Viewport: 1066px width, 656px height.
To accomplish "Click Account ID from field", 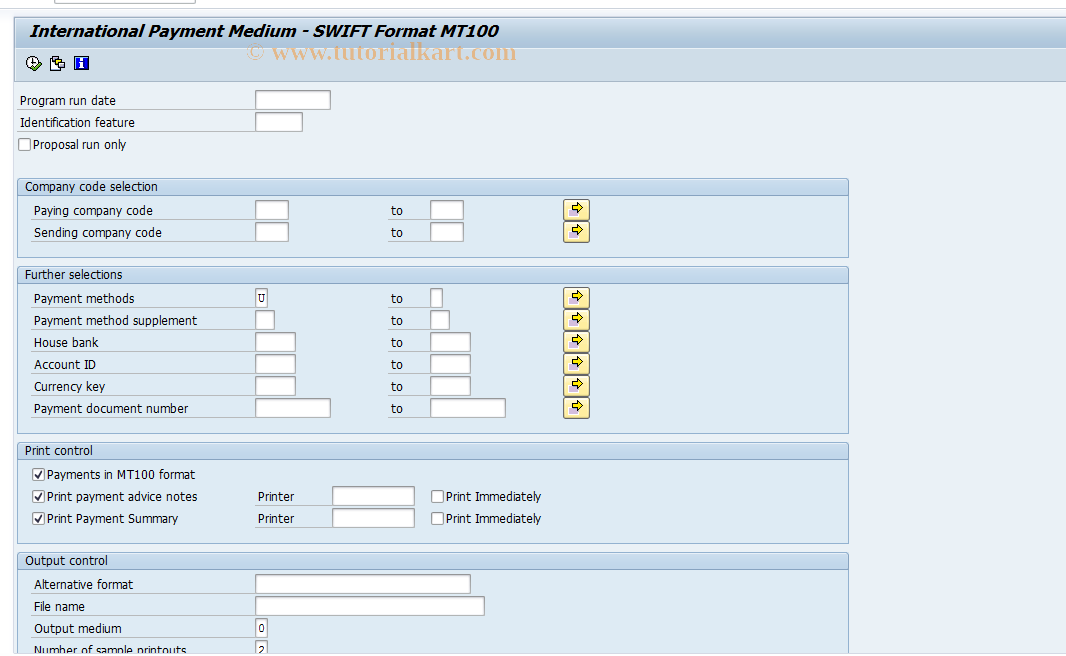I will [x=275, y=364].
